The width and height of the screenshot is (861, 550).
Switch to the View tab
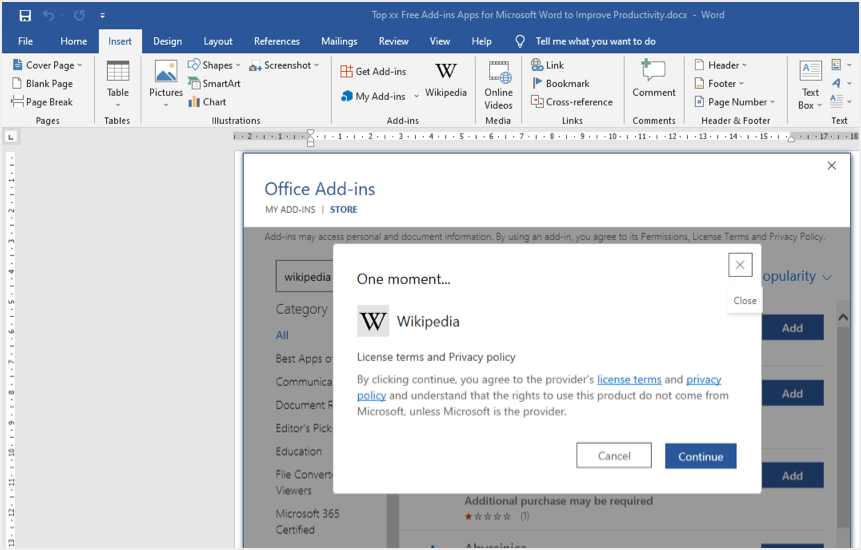[440, 41]
